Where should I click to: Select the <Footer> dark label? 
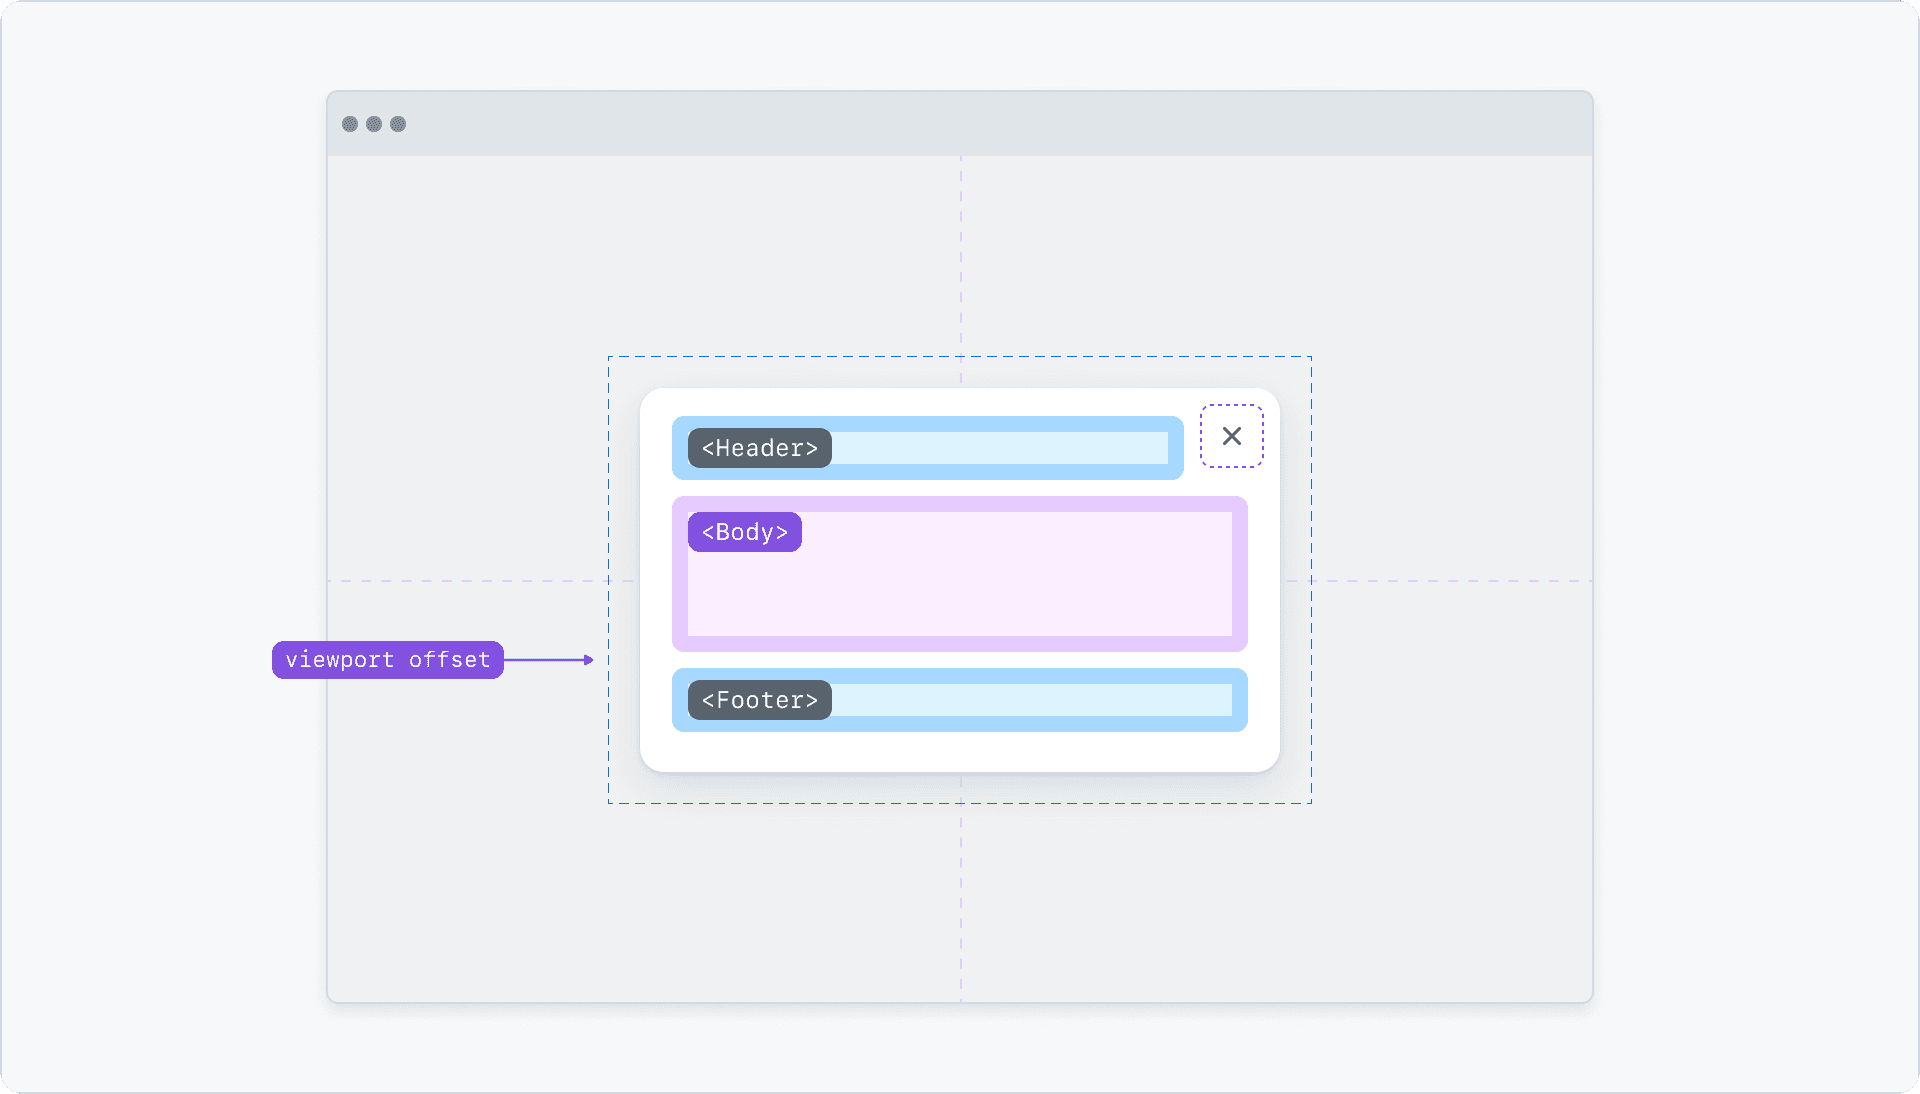(x=759, y=700)
